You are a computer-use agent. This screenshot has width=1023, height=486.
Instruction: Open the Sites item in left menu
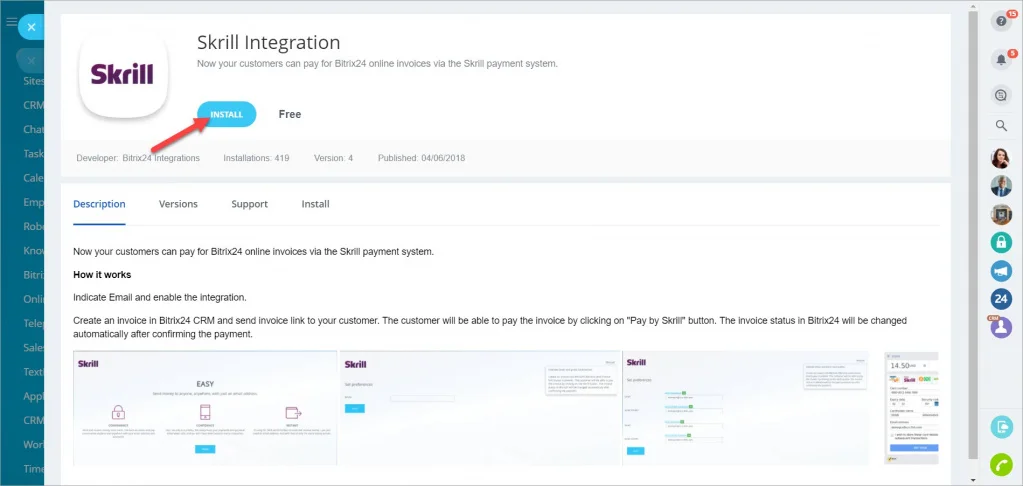click(34, 82)
